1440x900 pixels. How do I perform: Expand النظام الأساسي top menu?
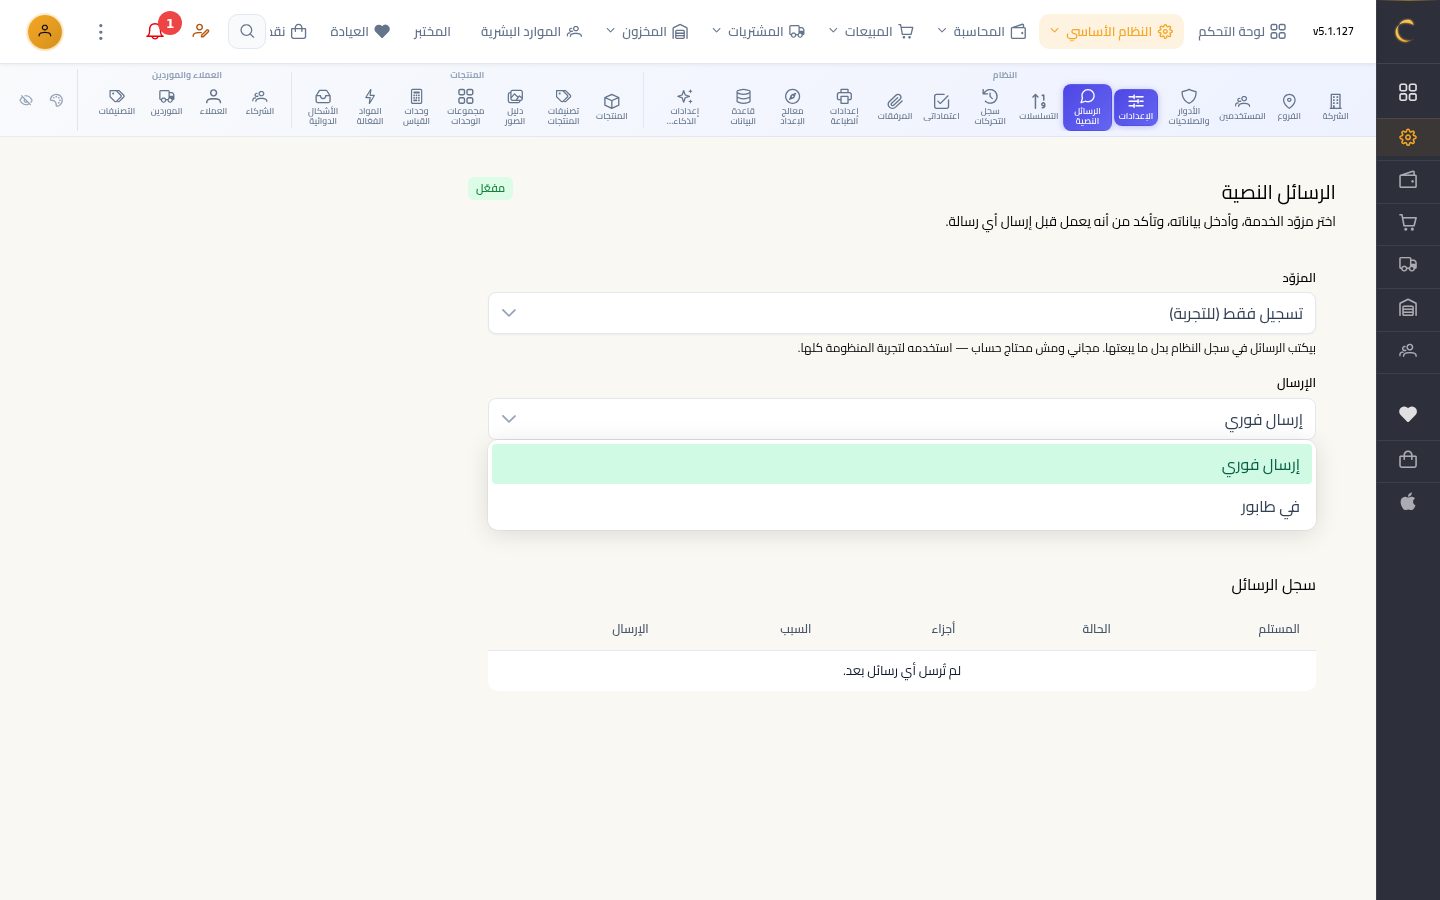pos(1111,32)
